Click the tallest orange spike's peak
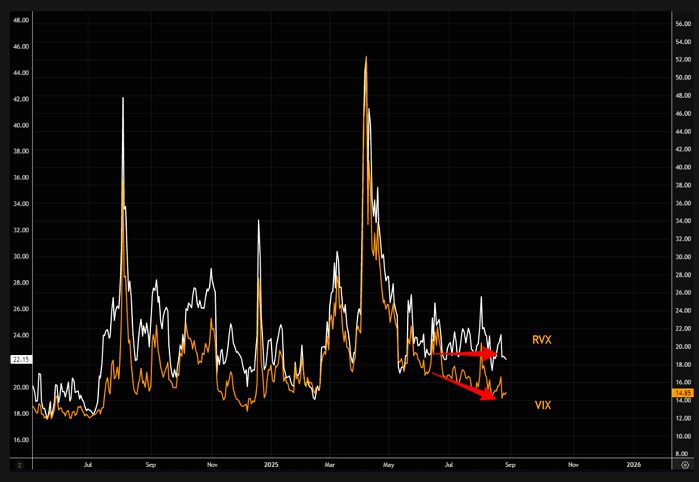 (366, 58)
